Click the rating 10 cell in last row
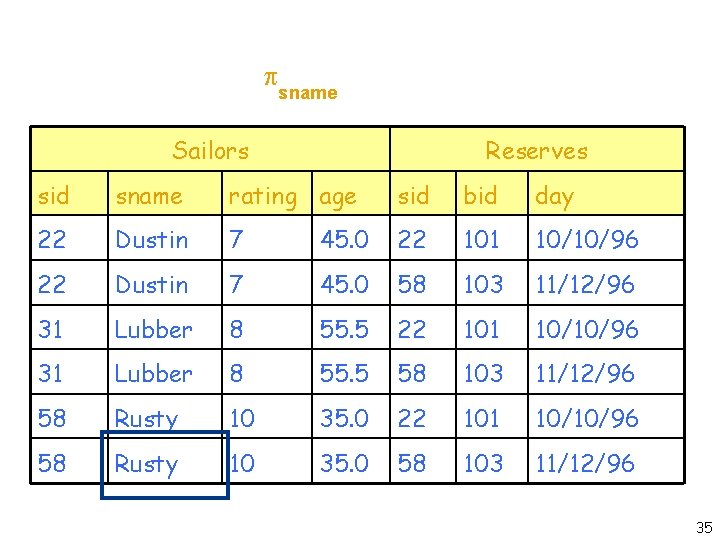The width and height of the screenshot is (720, 540). pos(267,462)
